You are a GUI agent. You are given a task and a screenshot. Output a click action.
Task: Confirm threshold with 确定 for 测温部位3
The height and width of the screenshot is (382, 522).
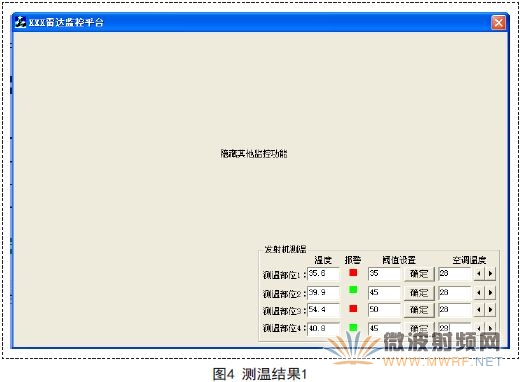(x=419, y=310)
